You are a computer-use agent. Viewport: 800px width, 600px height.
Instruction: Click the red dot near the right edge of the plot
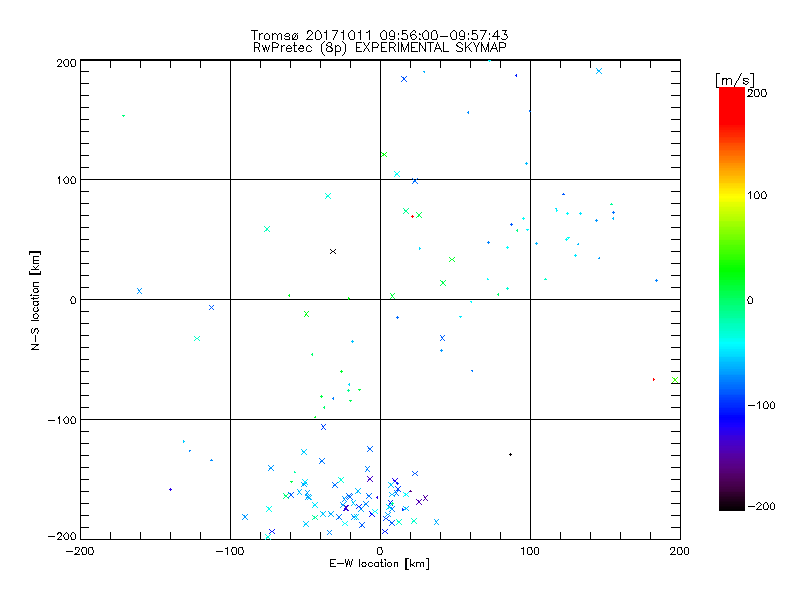pos(654,380)
